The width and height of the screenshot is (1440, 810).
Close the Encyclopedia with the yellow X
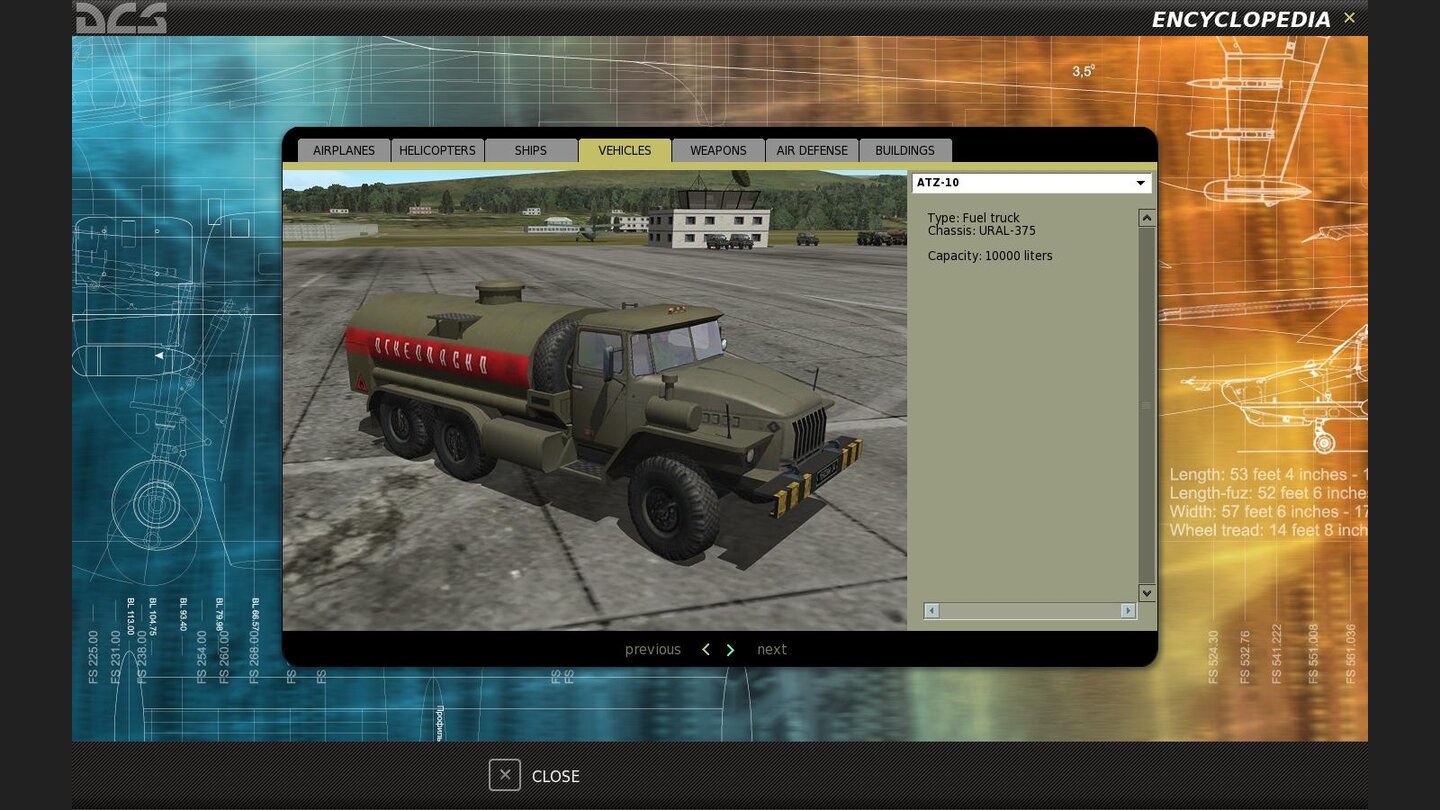pyautogui.click(x=1349, y=18)
